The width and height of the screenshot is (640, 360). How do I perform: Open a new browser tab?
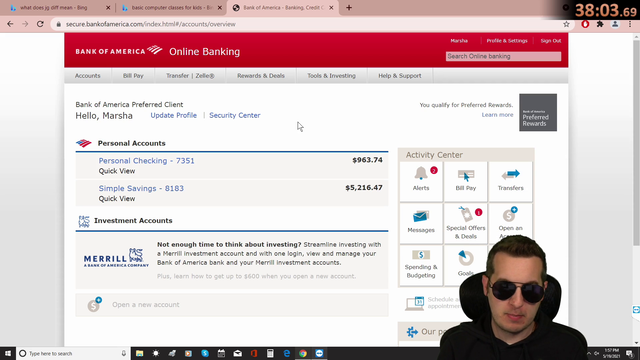click(x=349, y=7)
